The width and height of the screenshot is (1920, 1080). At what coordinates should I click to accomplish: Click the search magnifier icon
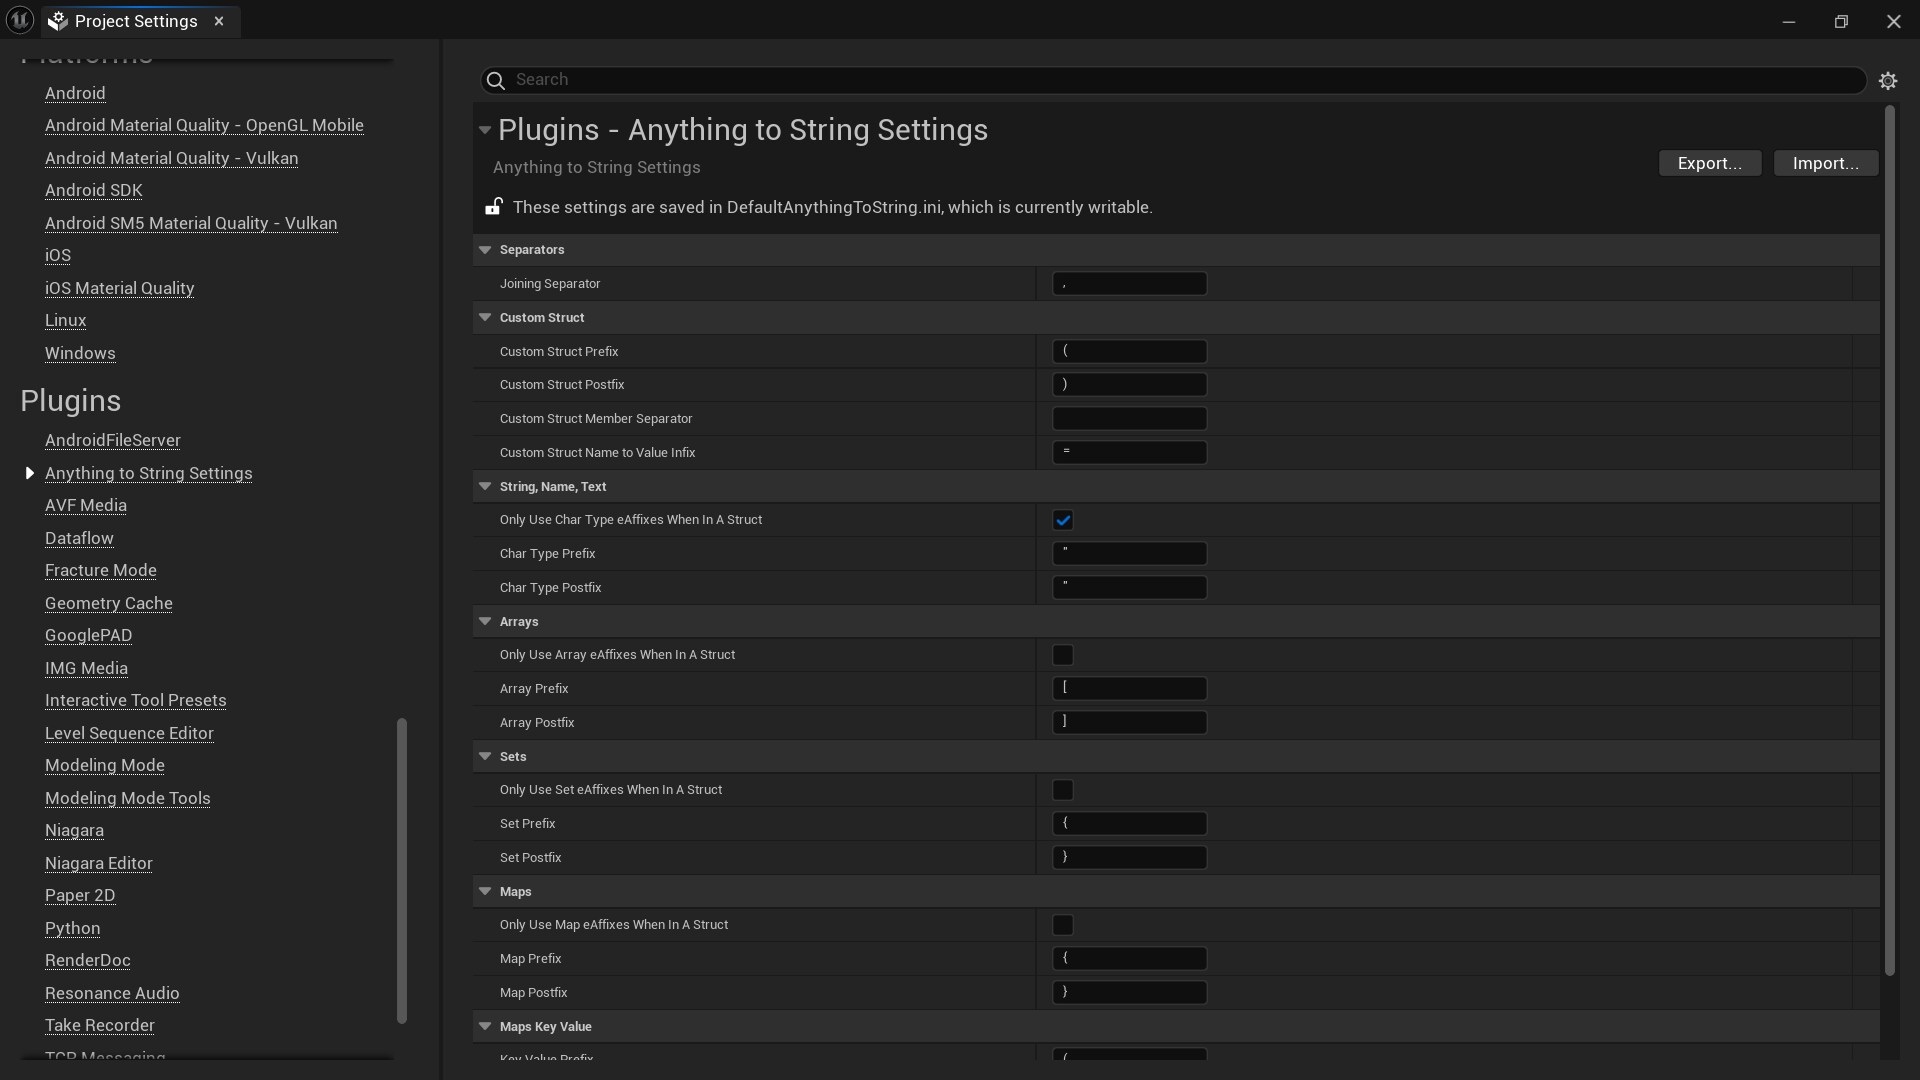[495, 80]
